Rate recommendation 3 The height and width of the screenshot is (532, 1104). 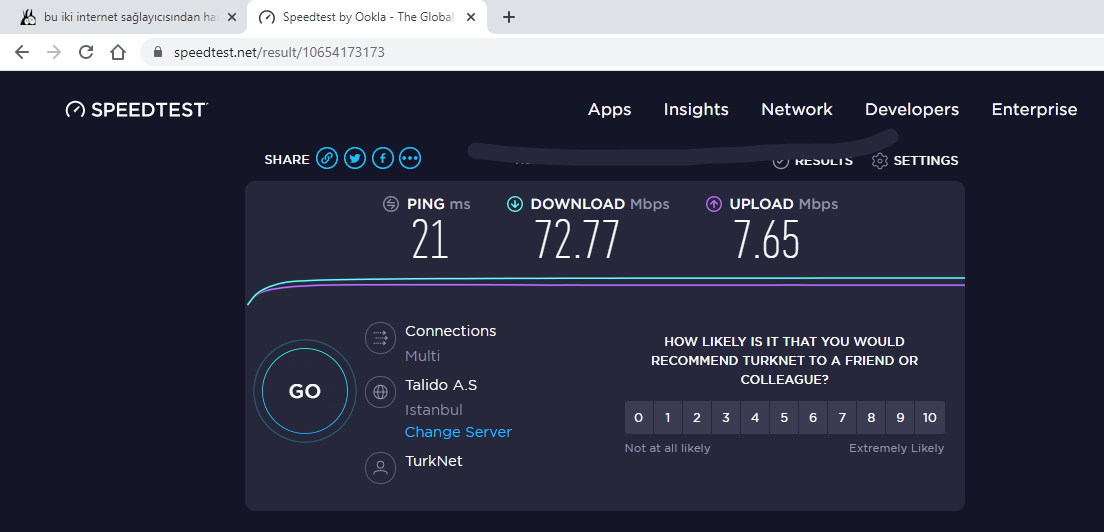(x=726, y=418)
